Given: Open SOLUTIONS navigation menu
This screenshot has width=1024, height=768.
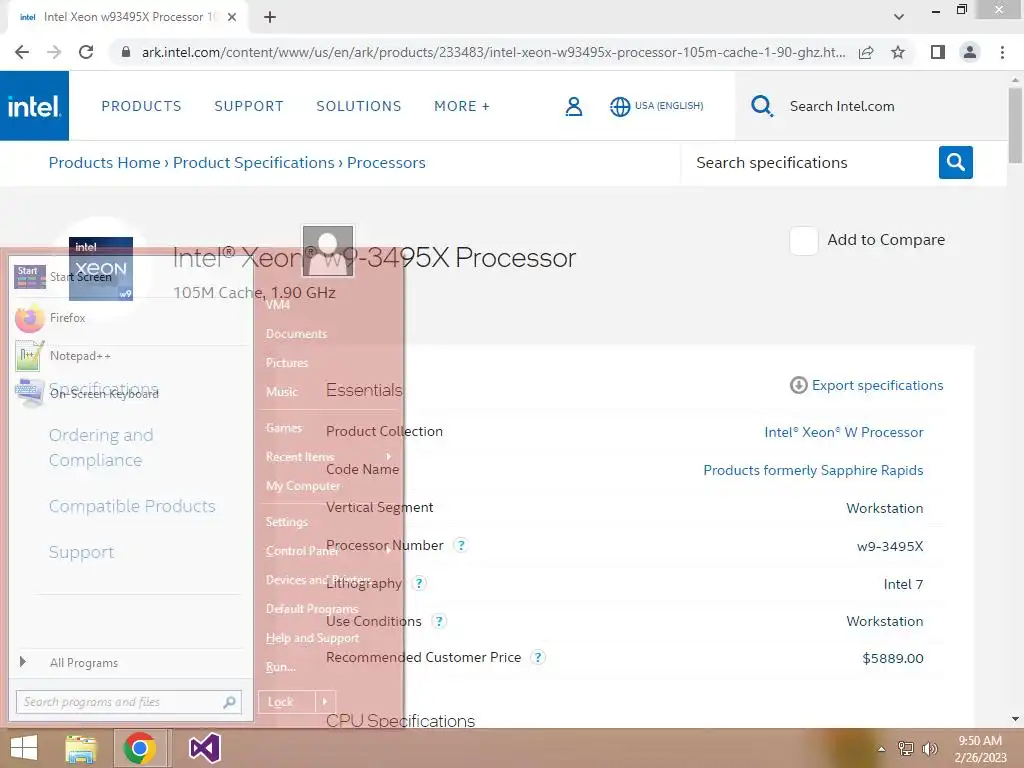Looking at the screenshot, I should tap(359, 106).
